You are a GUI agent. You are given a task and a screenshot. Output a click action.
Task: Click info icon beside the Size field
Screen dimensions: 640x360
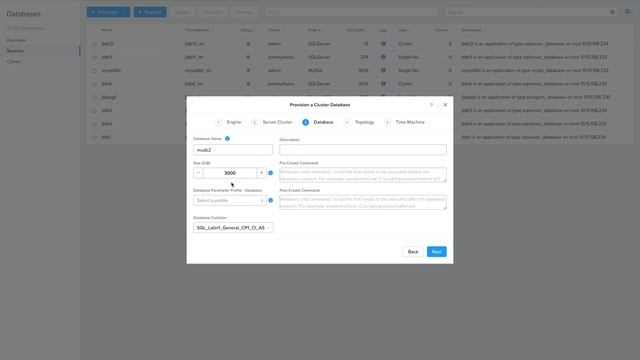pos(271,173)
